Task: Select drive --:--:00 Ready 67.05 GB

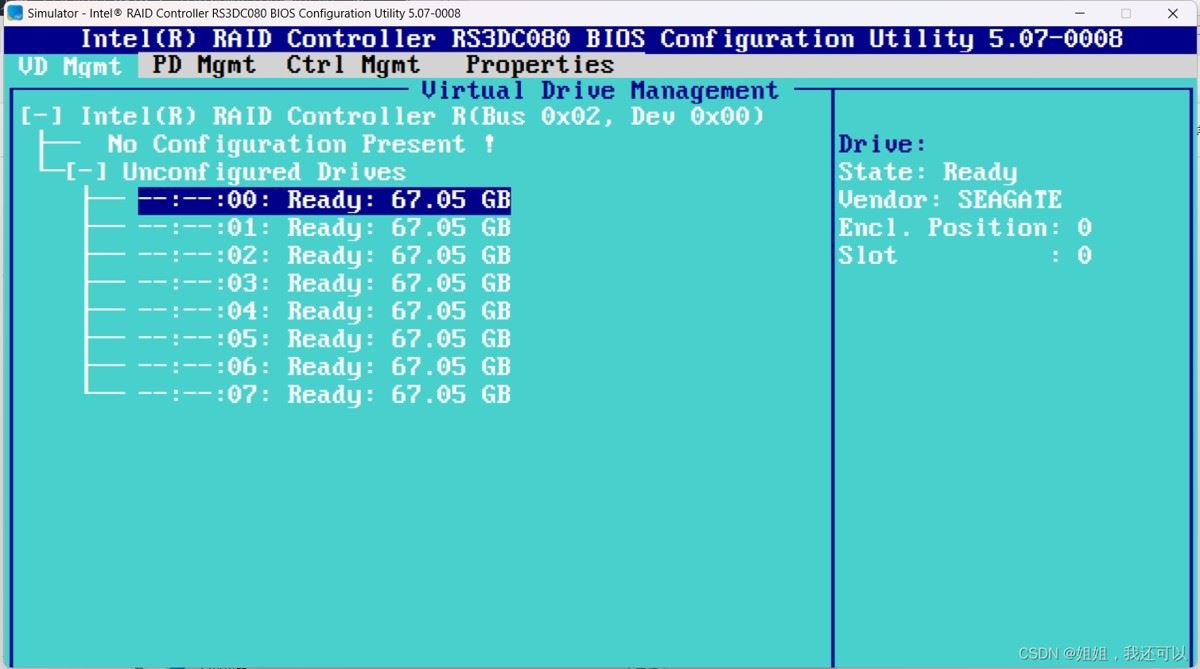Action: [x=324, y=200]
